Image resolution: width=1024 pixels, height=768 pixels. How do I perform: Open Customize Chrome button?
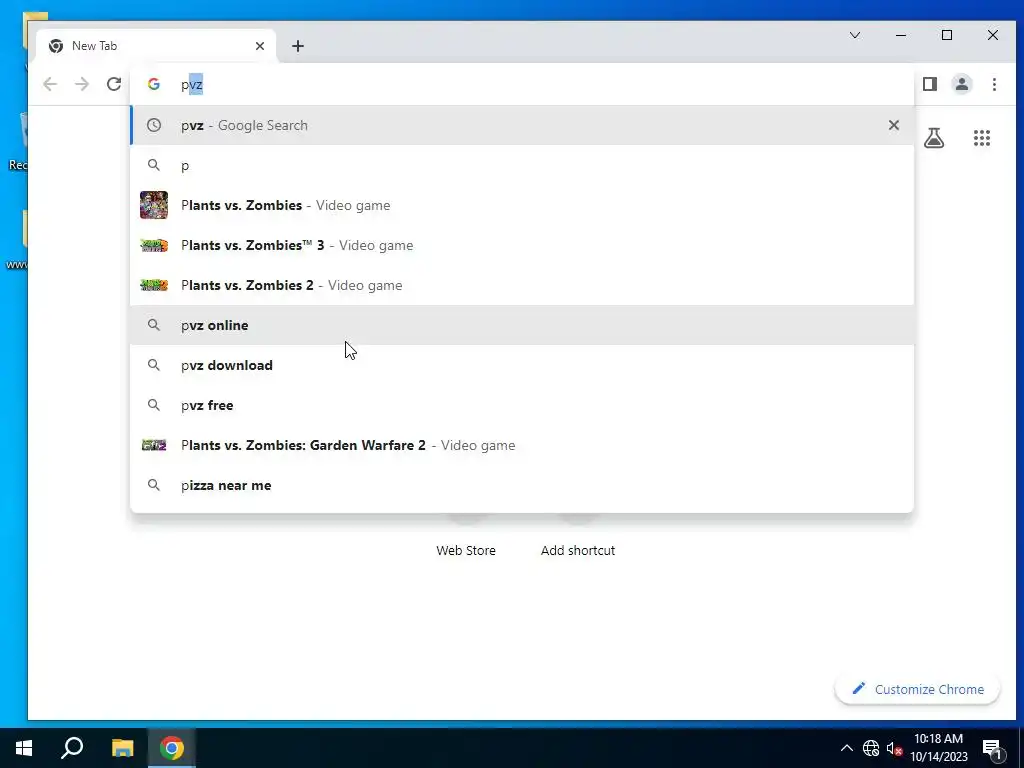point(918,689)
